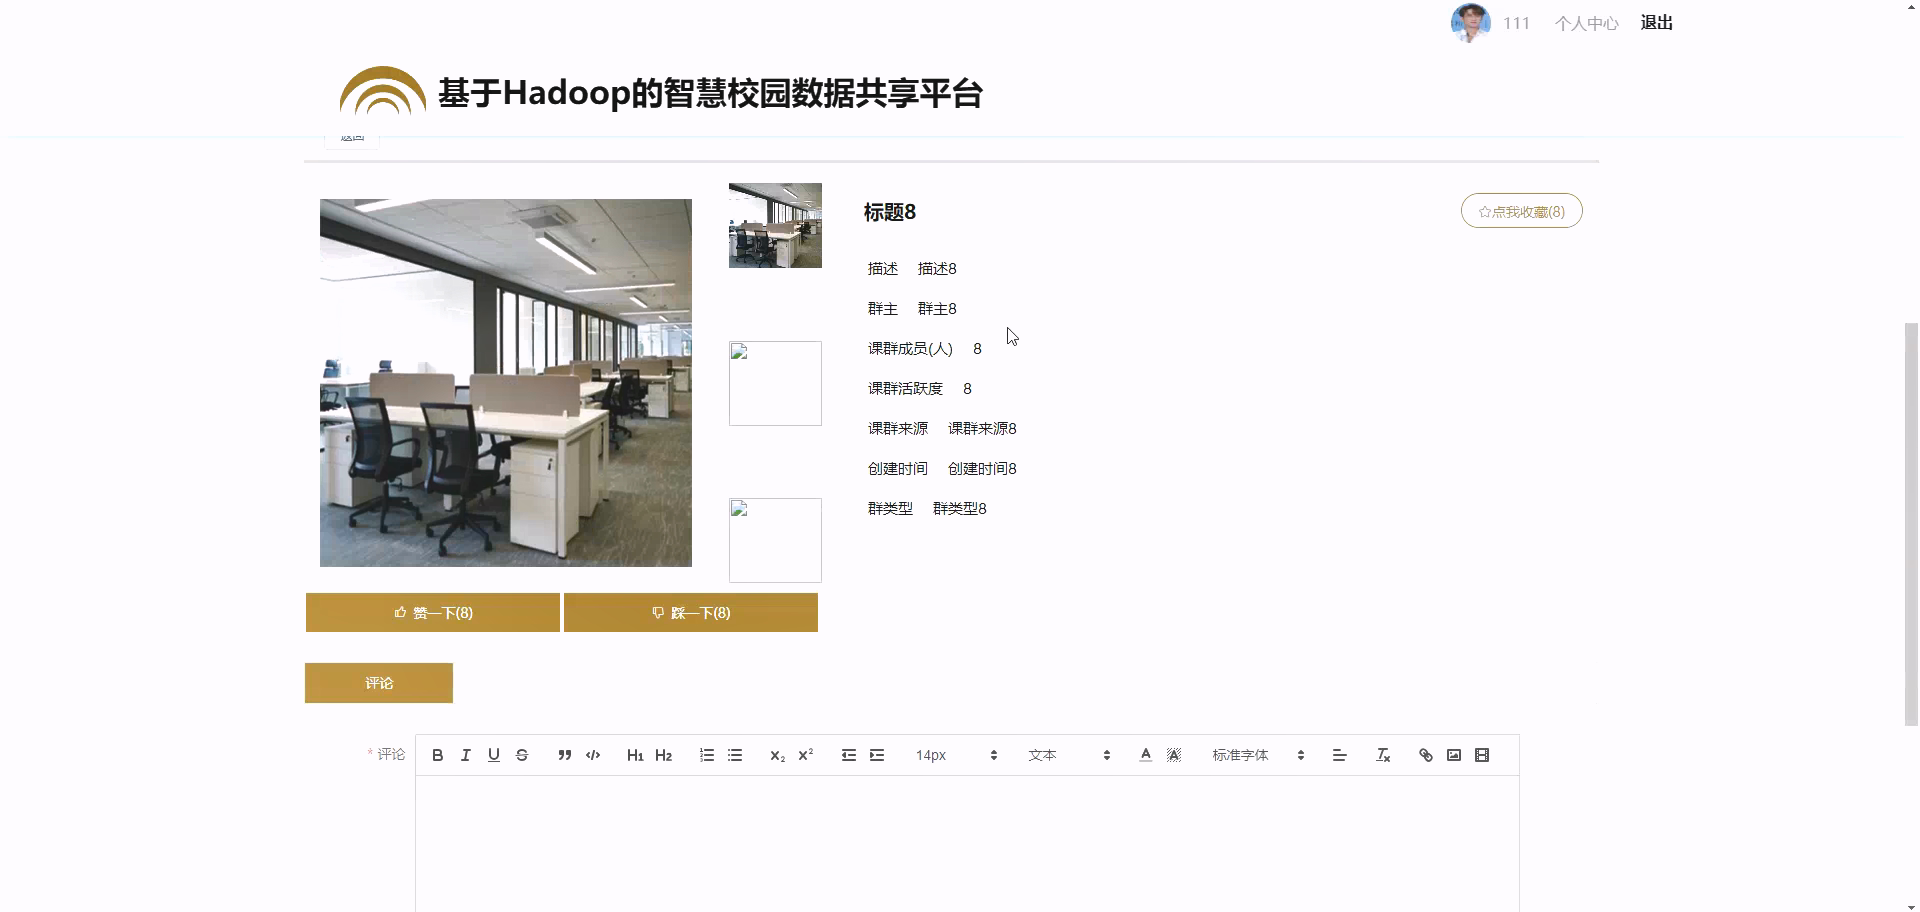Apply superscript formatting
This screenshot has height=912, width=1920.
805,755
